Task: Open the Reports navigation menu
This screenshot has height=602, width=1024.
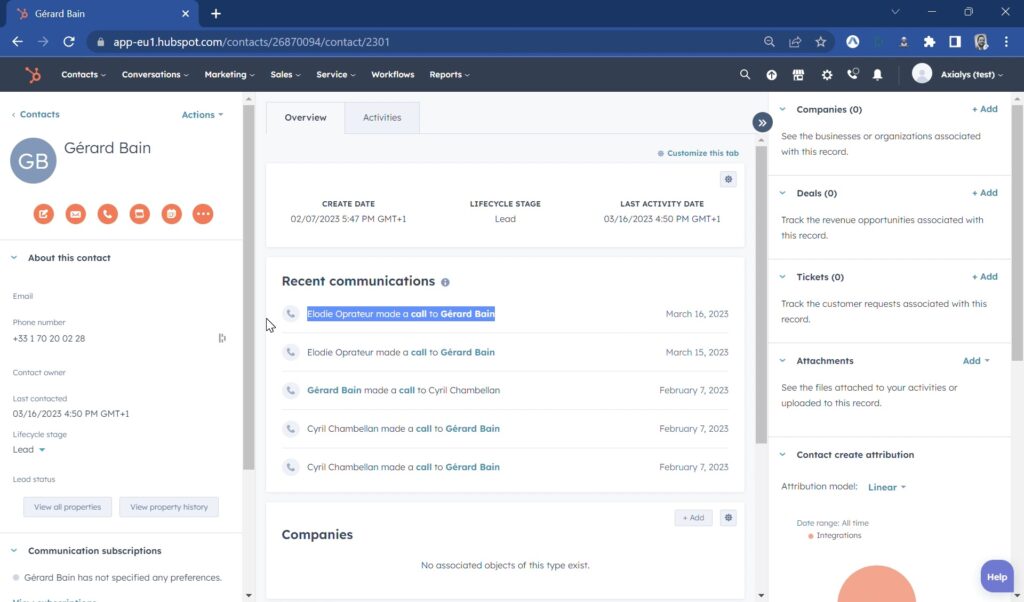Action: coord(449,74)
